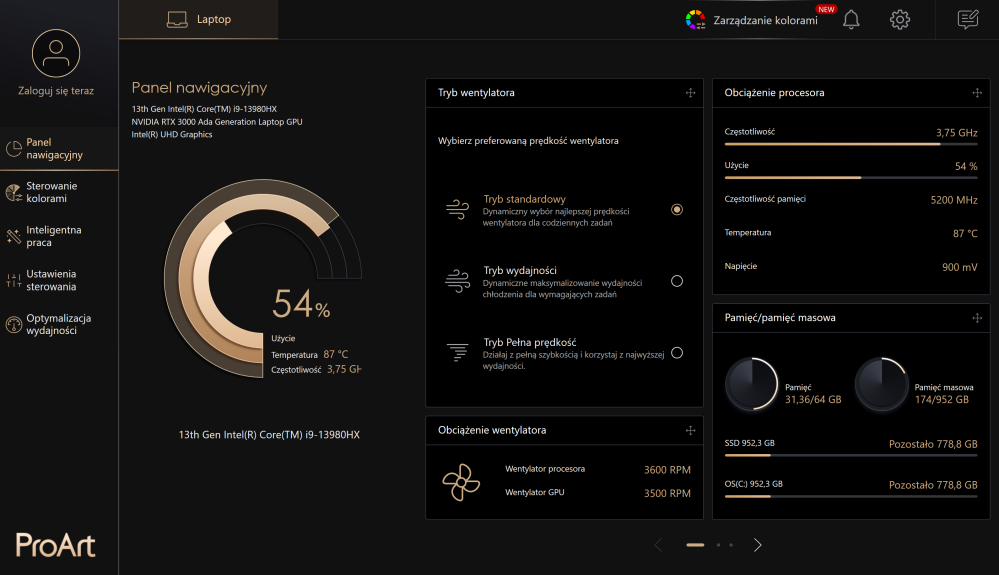Open the feedback note icon at top right
Screen dimensions: 999x575
click(968, 20)
